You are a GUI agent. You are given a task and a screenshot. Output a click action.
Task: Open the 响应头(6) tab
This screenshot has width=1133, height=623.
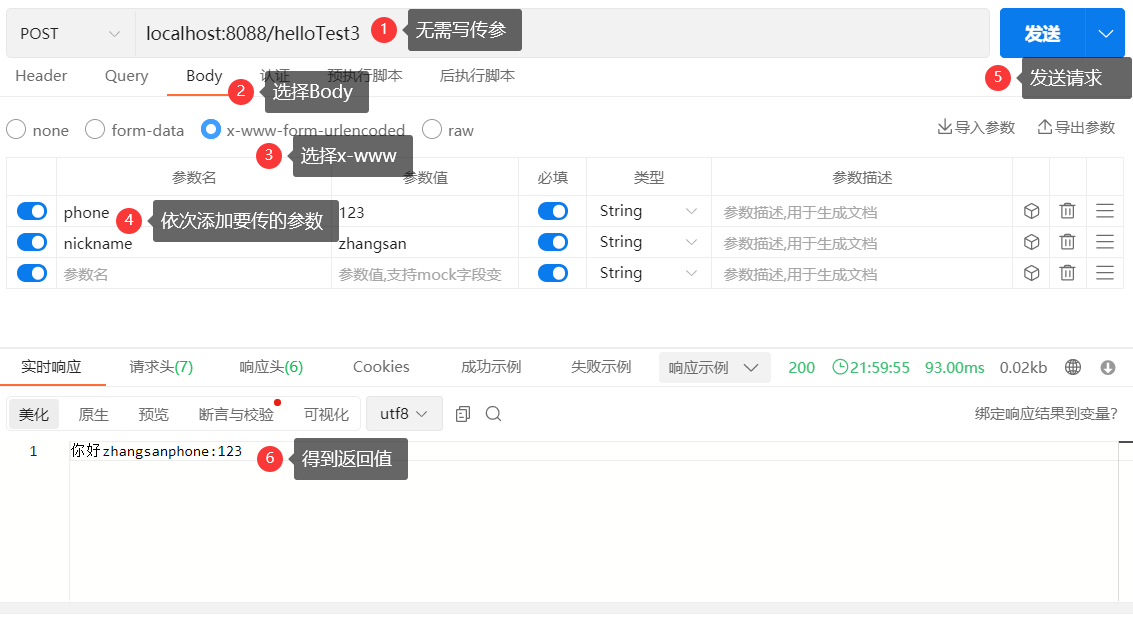271,367
